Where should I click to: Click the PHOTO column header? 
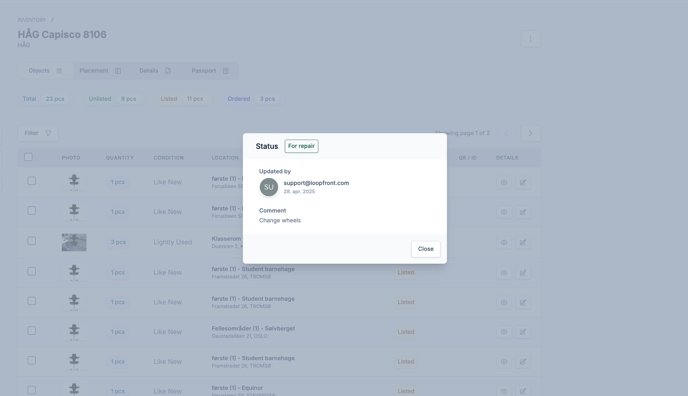coord(71,158)
